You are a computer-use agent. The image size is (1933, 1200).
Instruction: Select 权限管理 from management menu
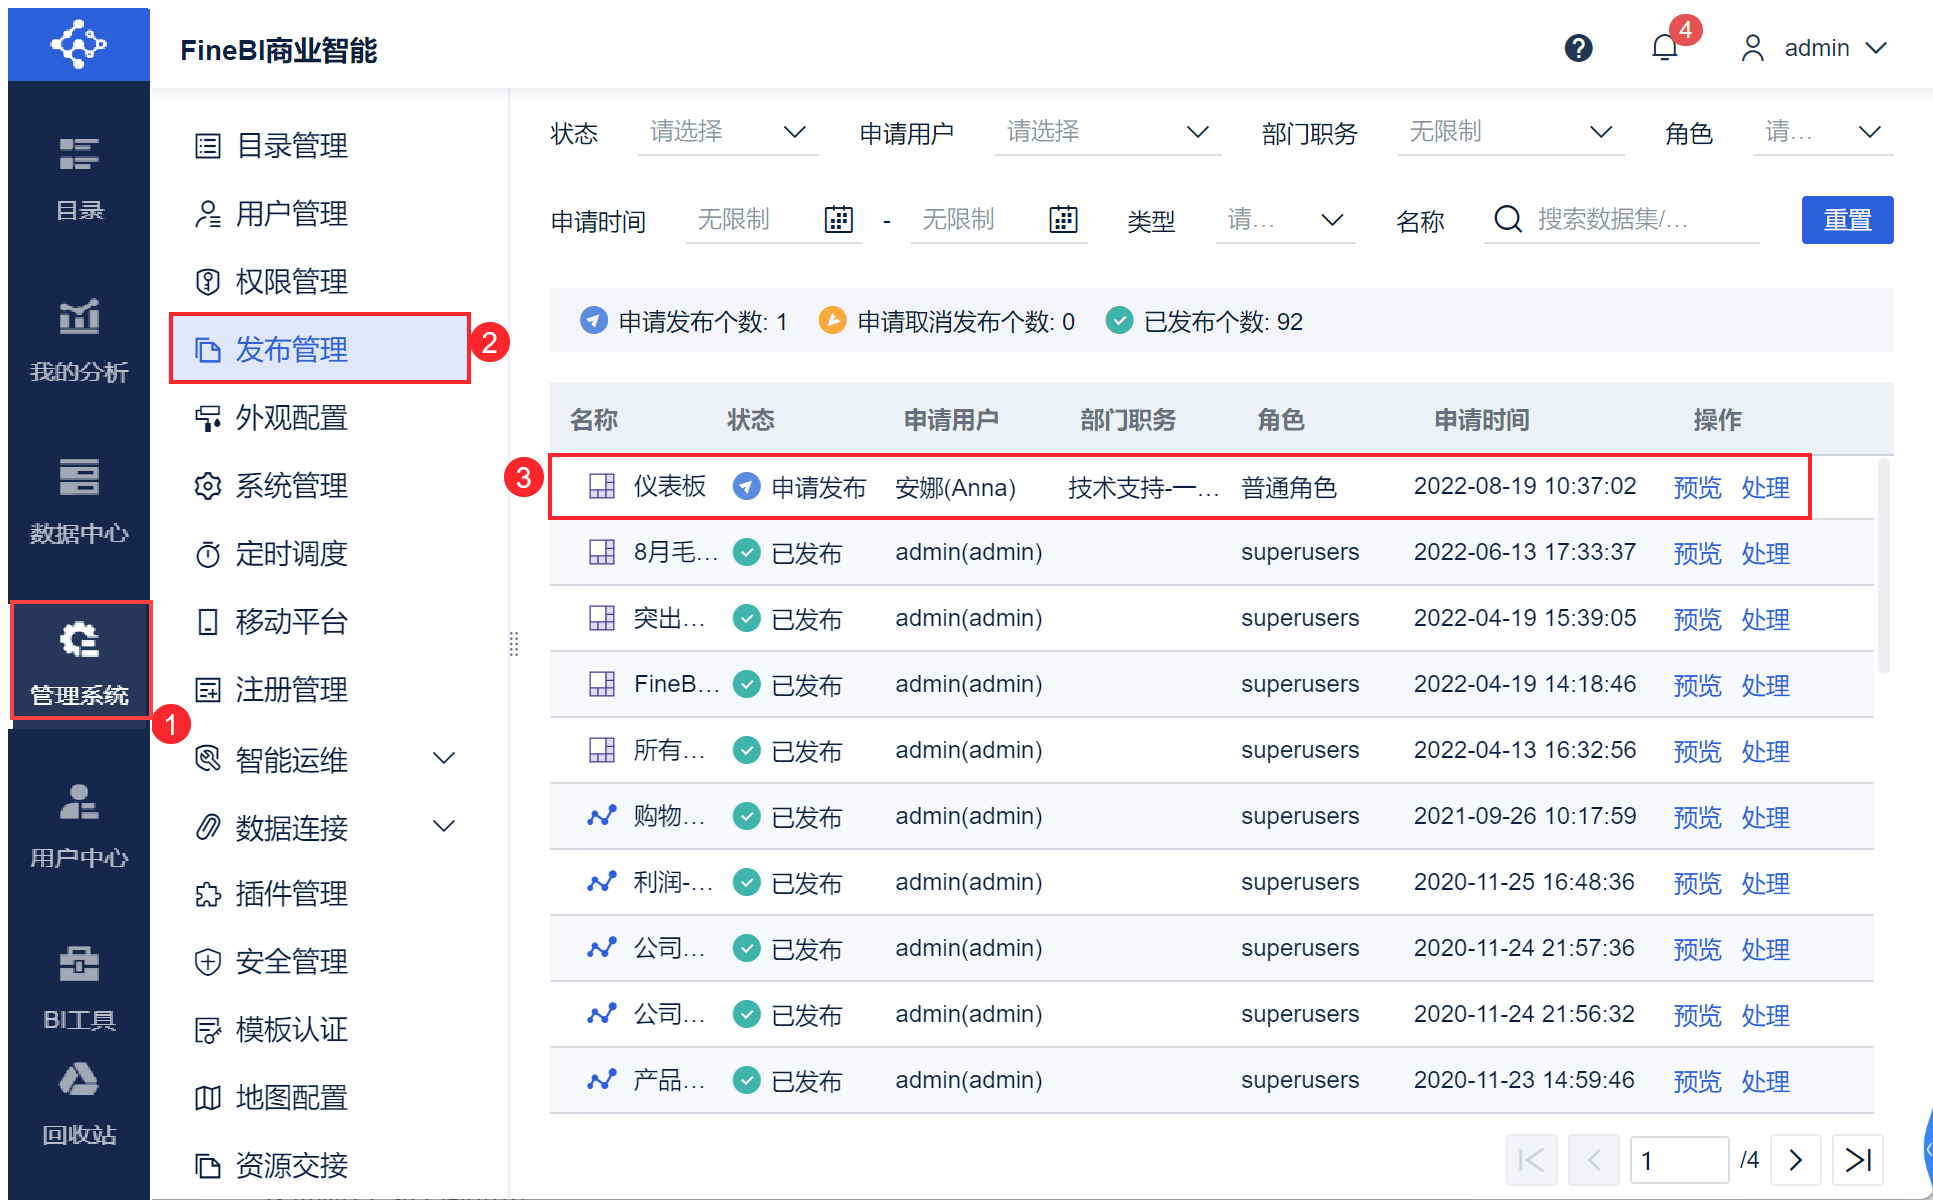coord(291,282)
